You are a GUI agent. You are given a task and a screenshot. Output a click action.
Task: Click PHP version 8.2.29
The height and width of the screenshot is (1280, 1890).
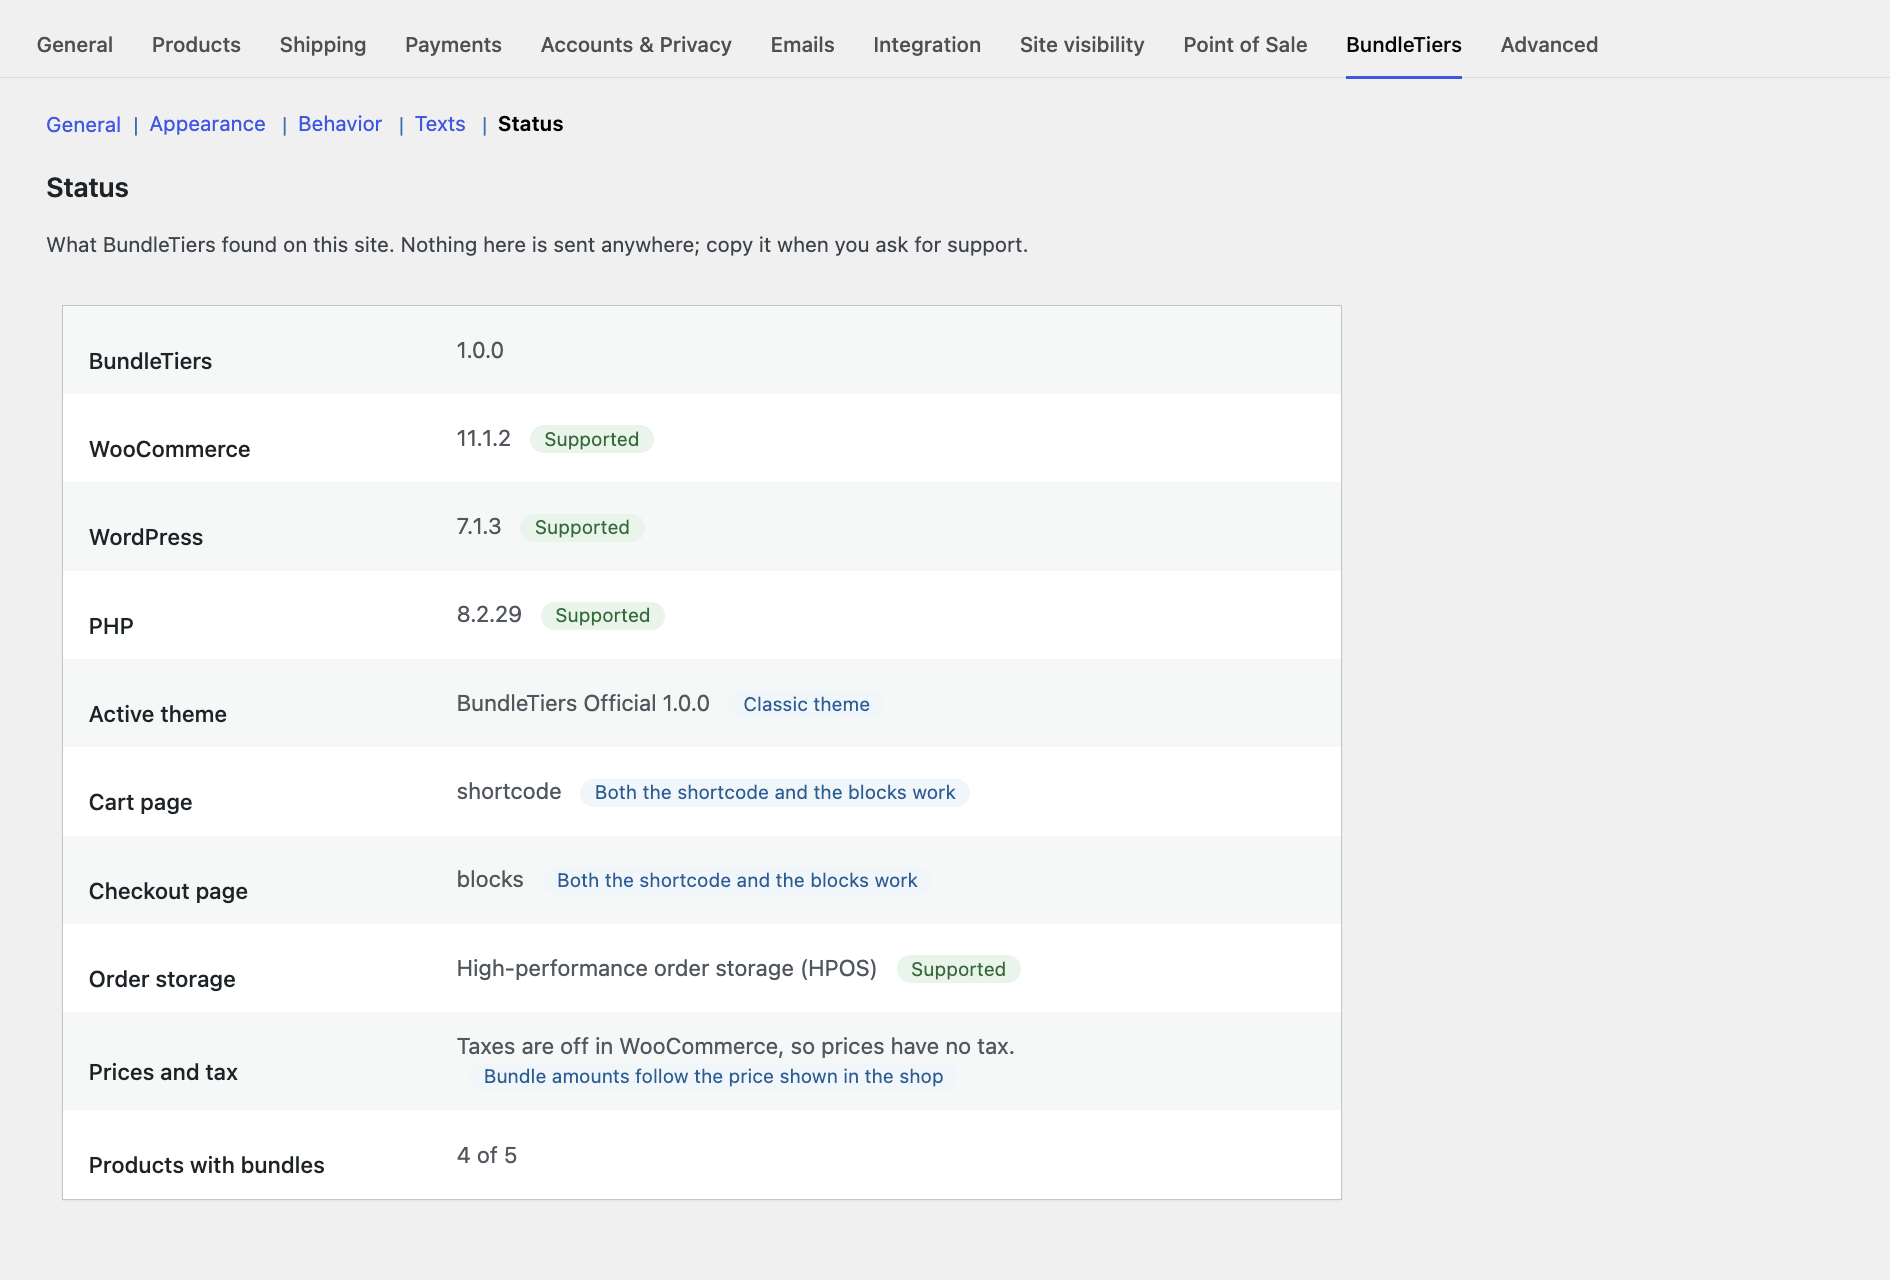coord(489,614)
